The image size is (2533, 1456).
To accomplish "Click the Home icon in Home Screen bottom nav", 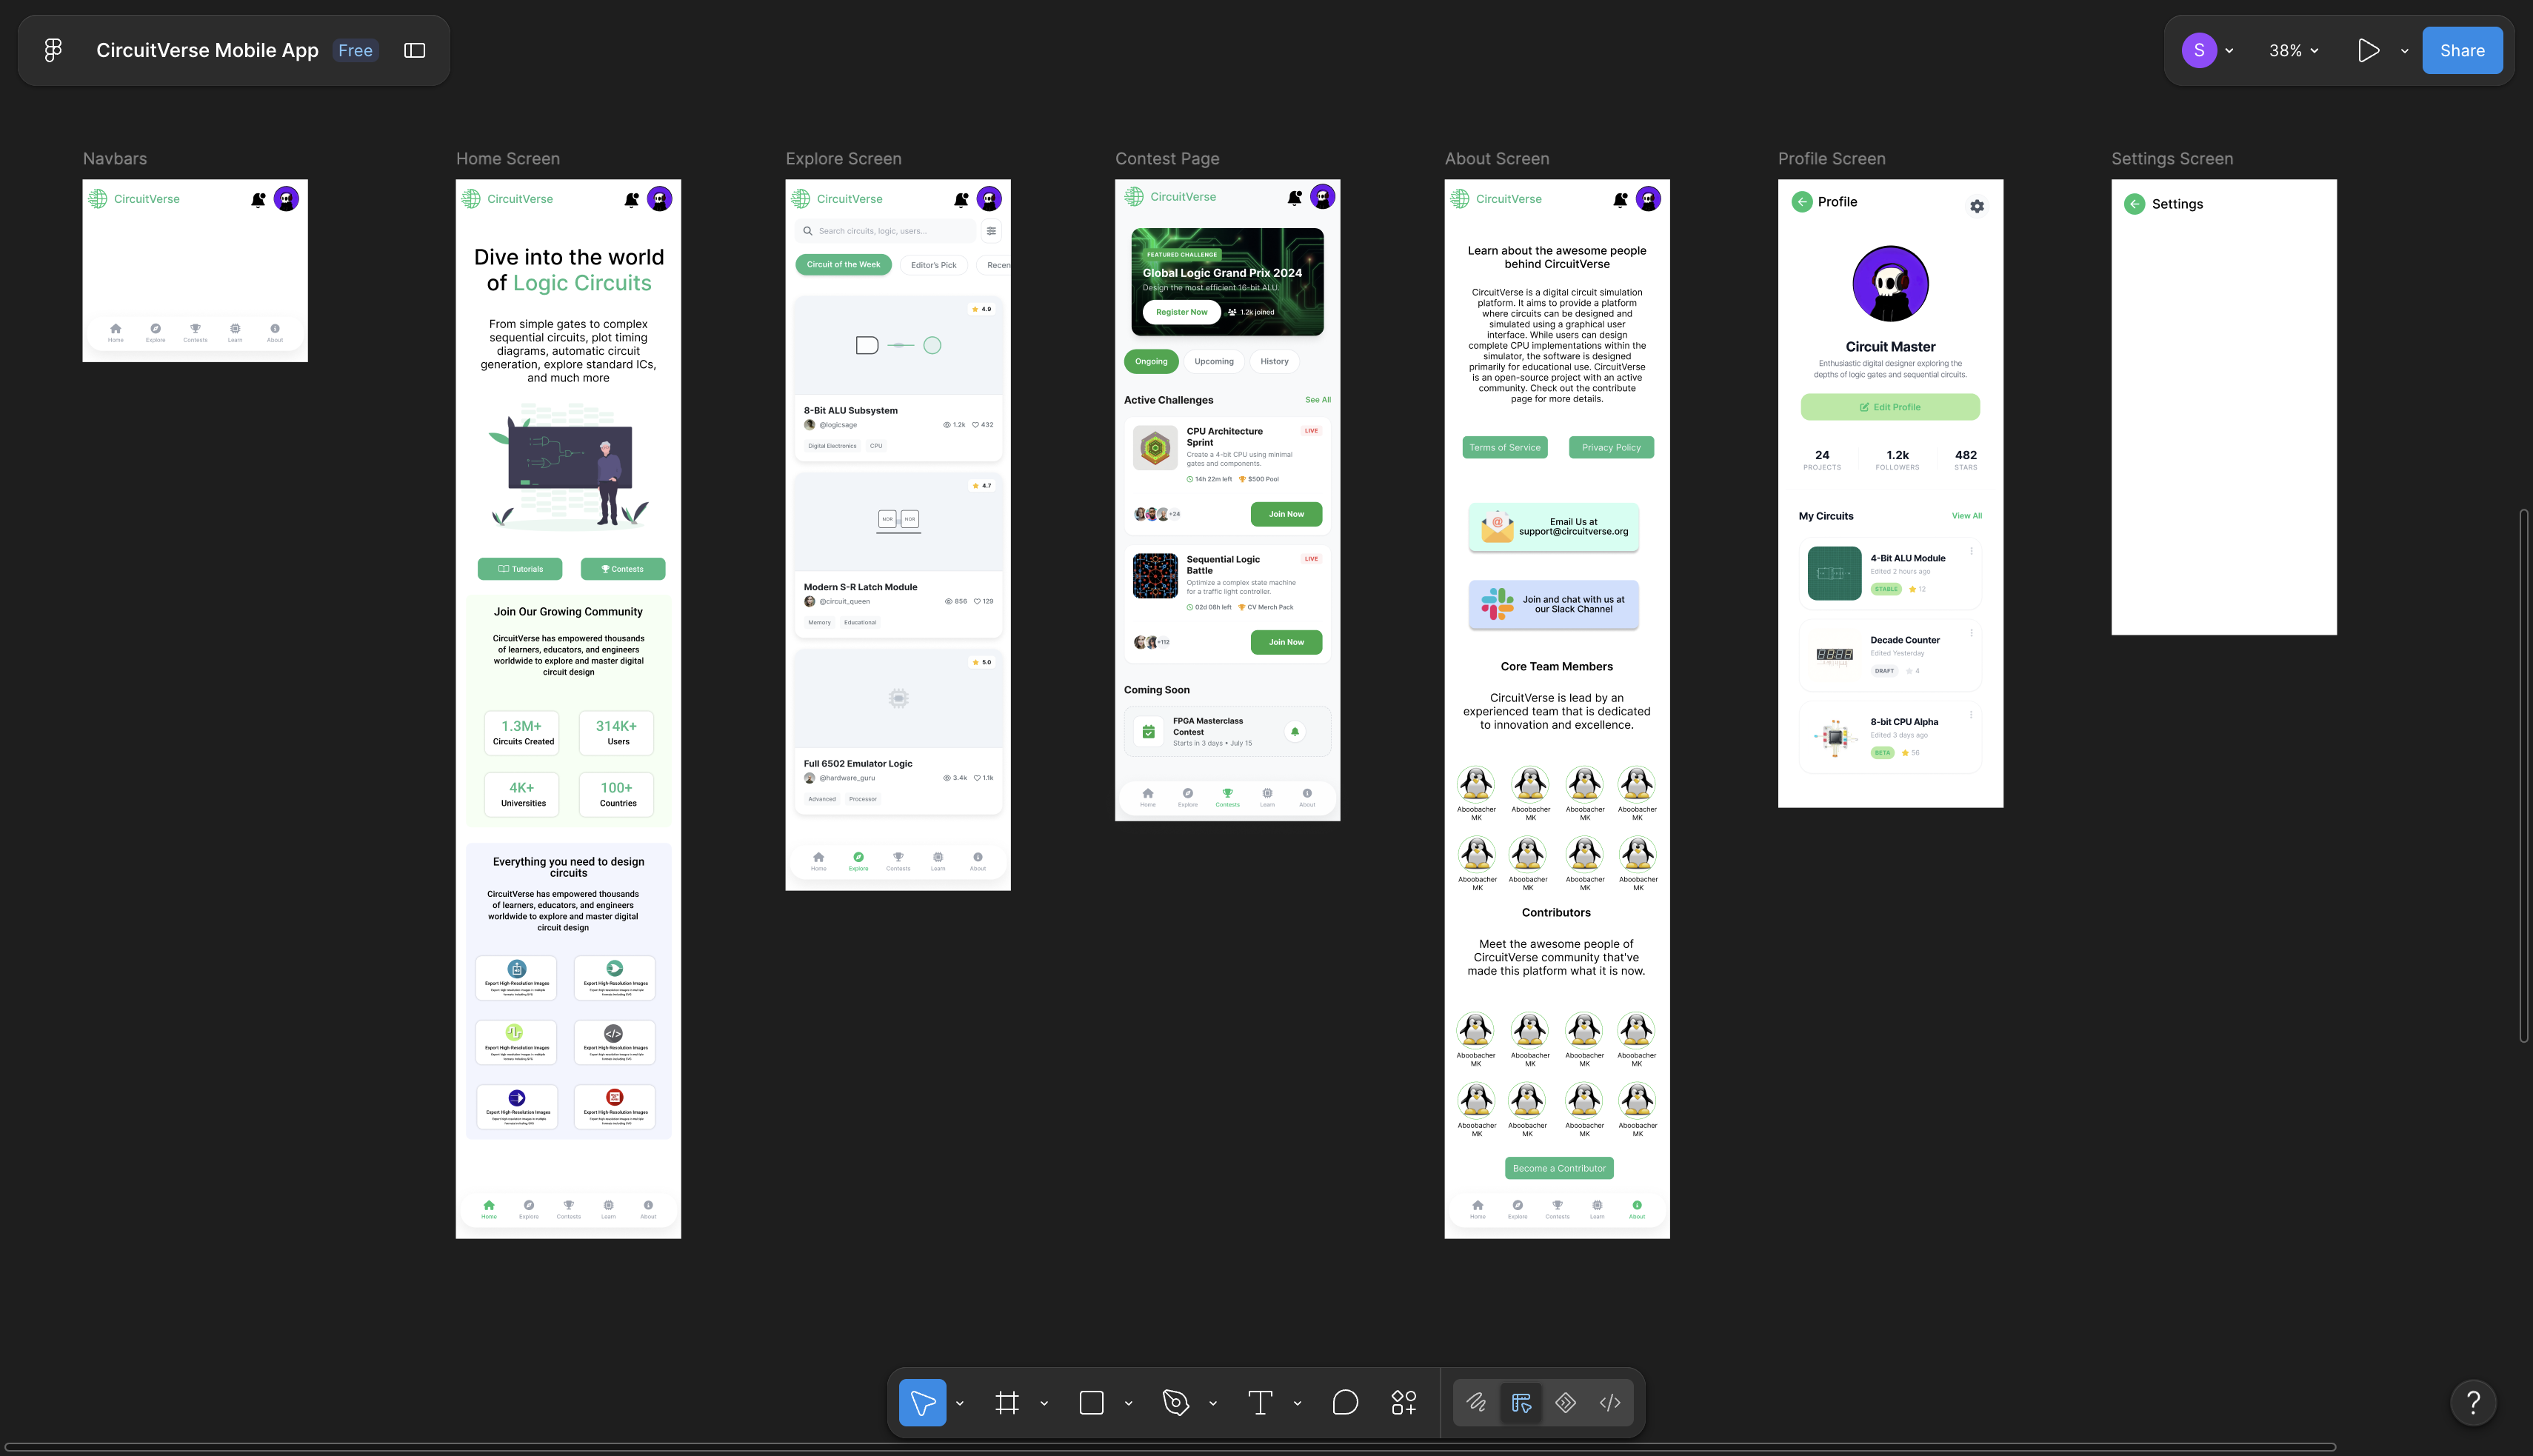I will pyautogui.click(x=489, y=1205).
